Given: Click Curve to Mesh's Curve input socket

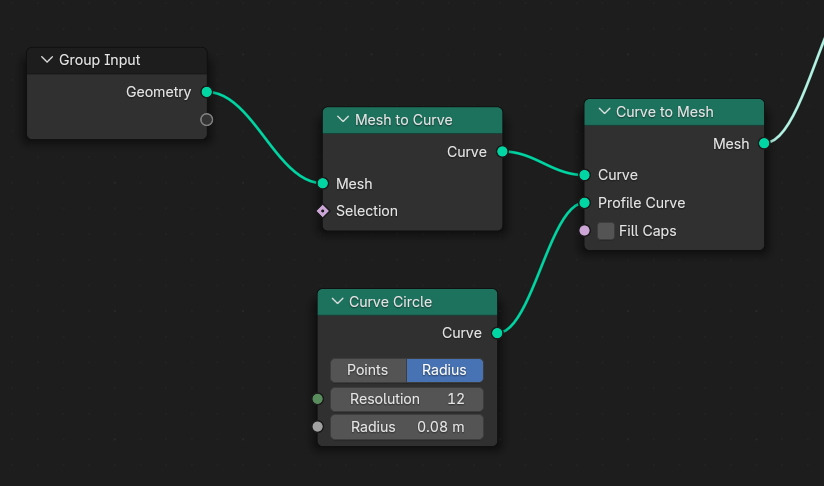Looking at the screenshot, I should tap(584, 175).
